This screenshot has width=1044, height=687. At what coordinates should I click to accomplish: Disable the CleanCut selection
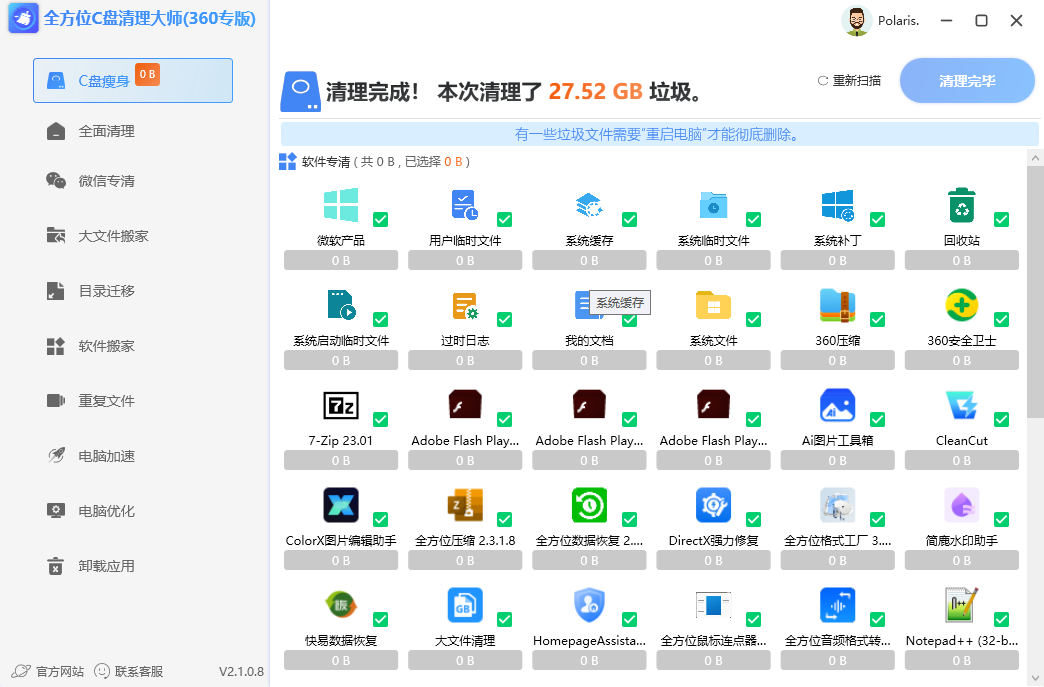coord(1001,420)
